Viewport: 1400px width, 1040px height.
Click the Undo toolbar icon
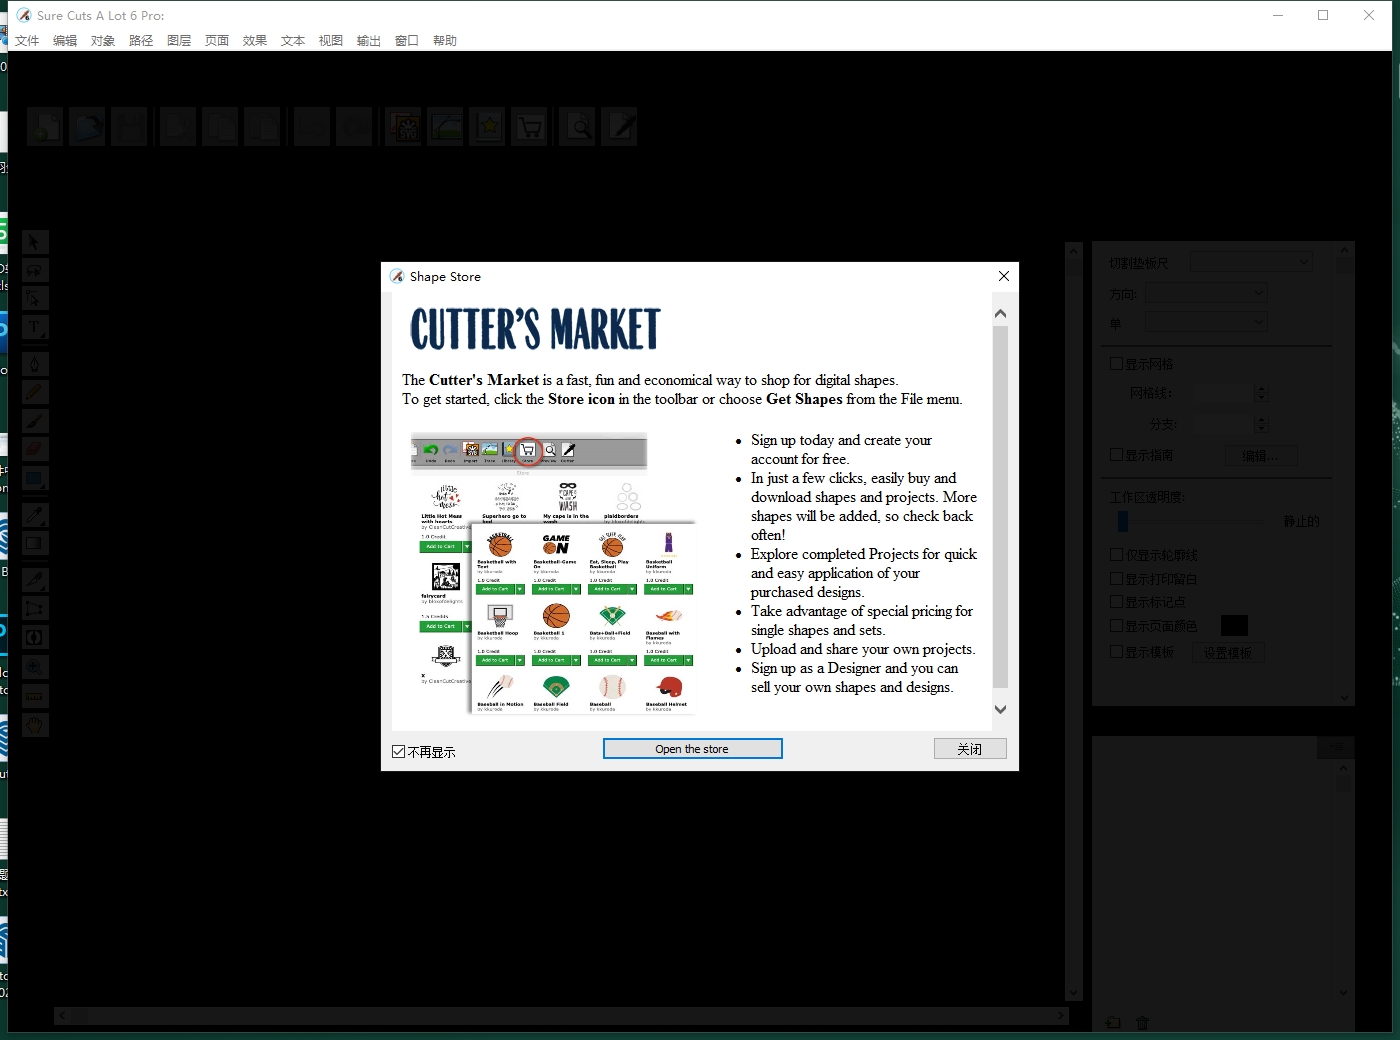tap(312, 127)
